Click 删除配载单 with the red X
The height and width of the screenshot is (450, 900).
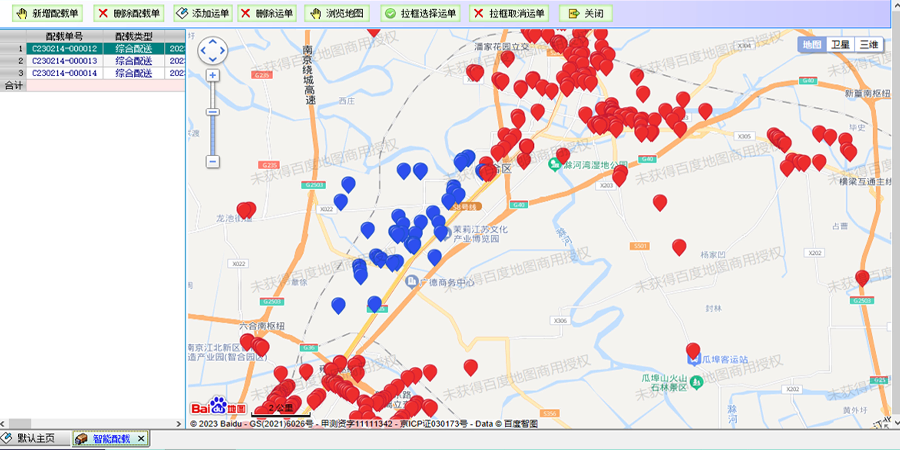tap(127, 14)
